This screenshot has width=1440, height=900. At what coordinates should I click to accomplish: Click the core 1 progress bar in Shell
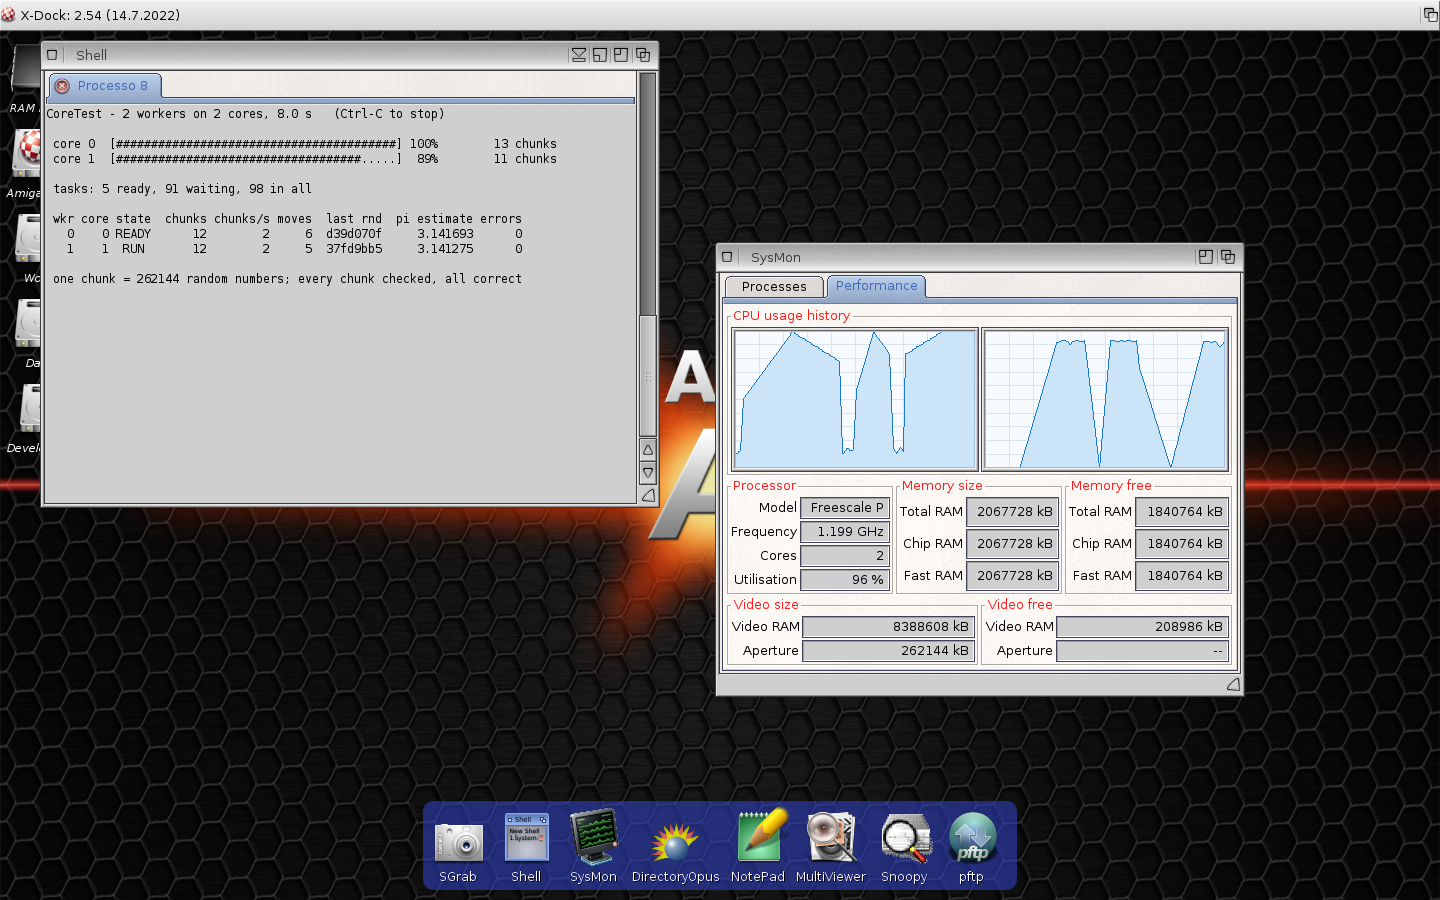point(256,159)
